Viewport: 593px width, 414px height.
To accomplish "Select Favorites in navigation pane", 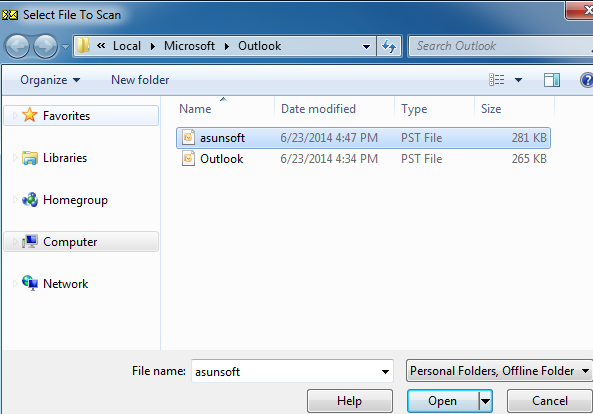I will 81,116.
